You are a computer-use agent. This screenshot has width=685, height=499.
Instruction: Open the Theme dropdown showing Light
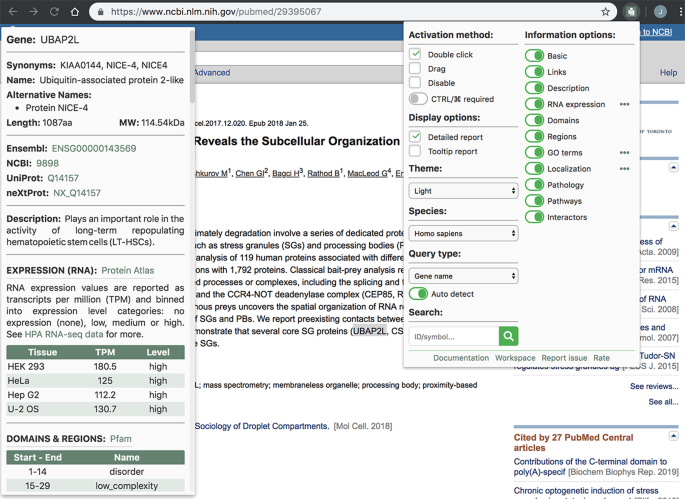pyautogui.click(x=464, y=191)
